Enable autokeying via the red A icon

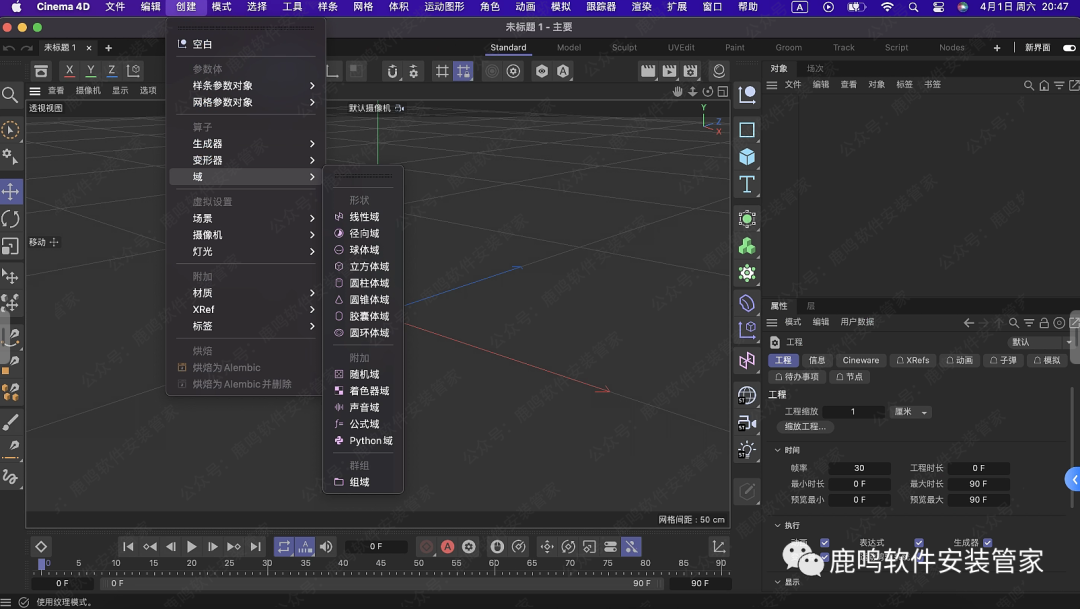click(448, 546)
